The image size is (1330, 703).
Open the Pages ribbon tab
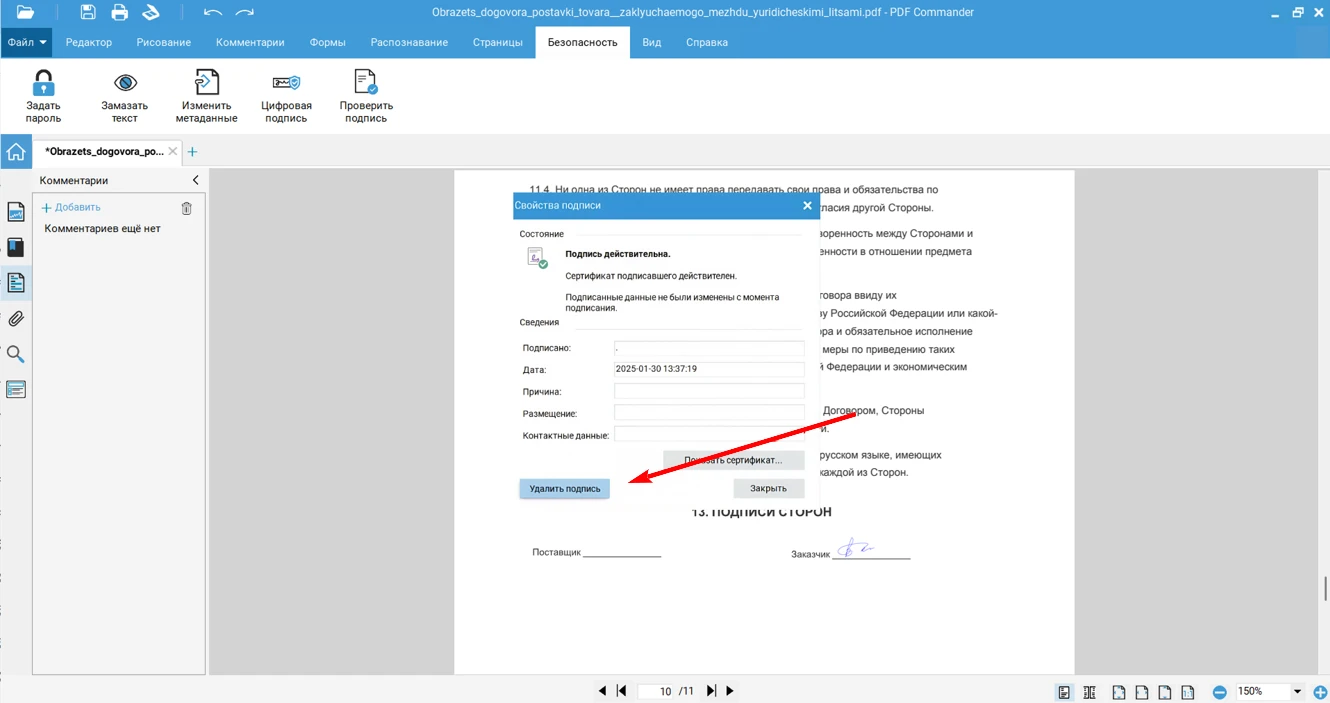click(x=497, y=43)
